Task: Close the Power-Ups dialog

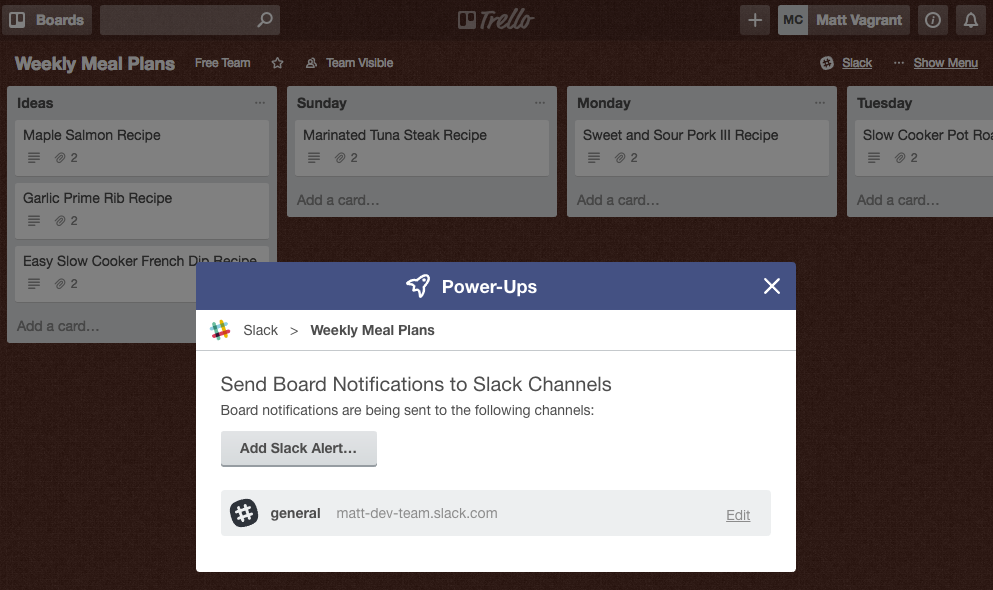Action: click(x=771, y=286)
